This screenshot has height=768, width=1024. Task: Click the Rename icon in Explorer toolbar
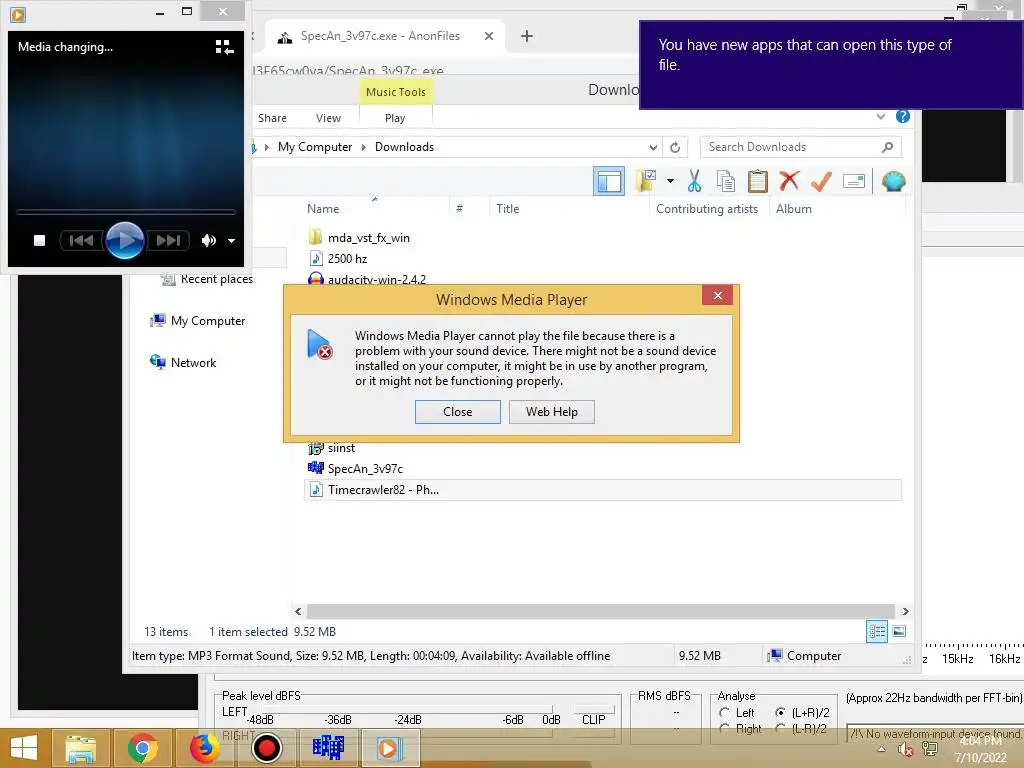[854, 181]
